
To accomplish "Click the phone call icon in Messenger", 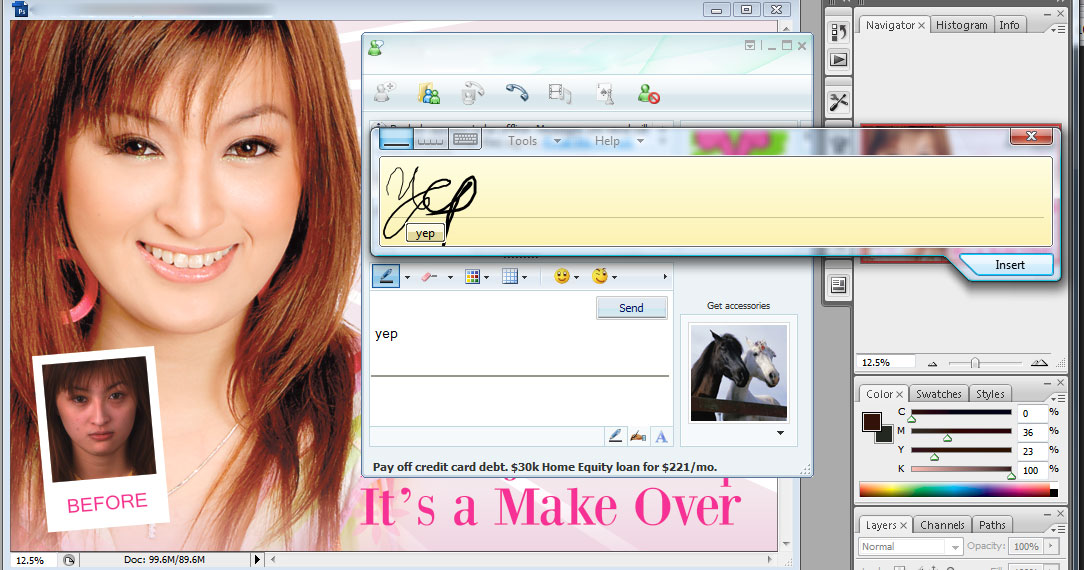I will click(516, 92).
